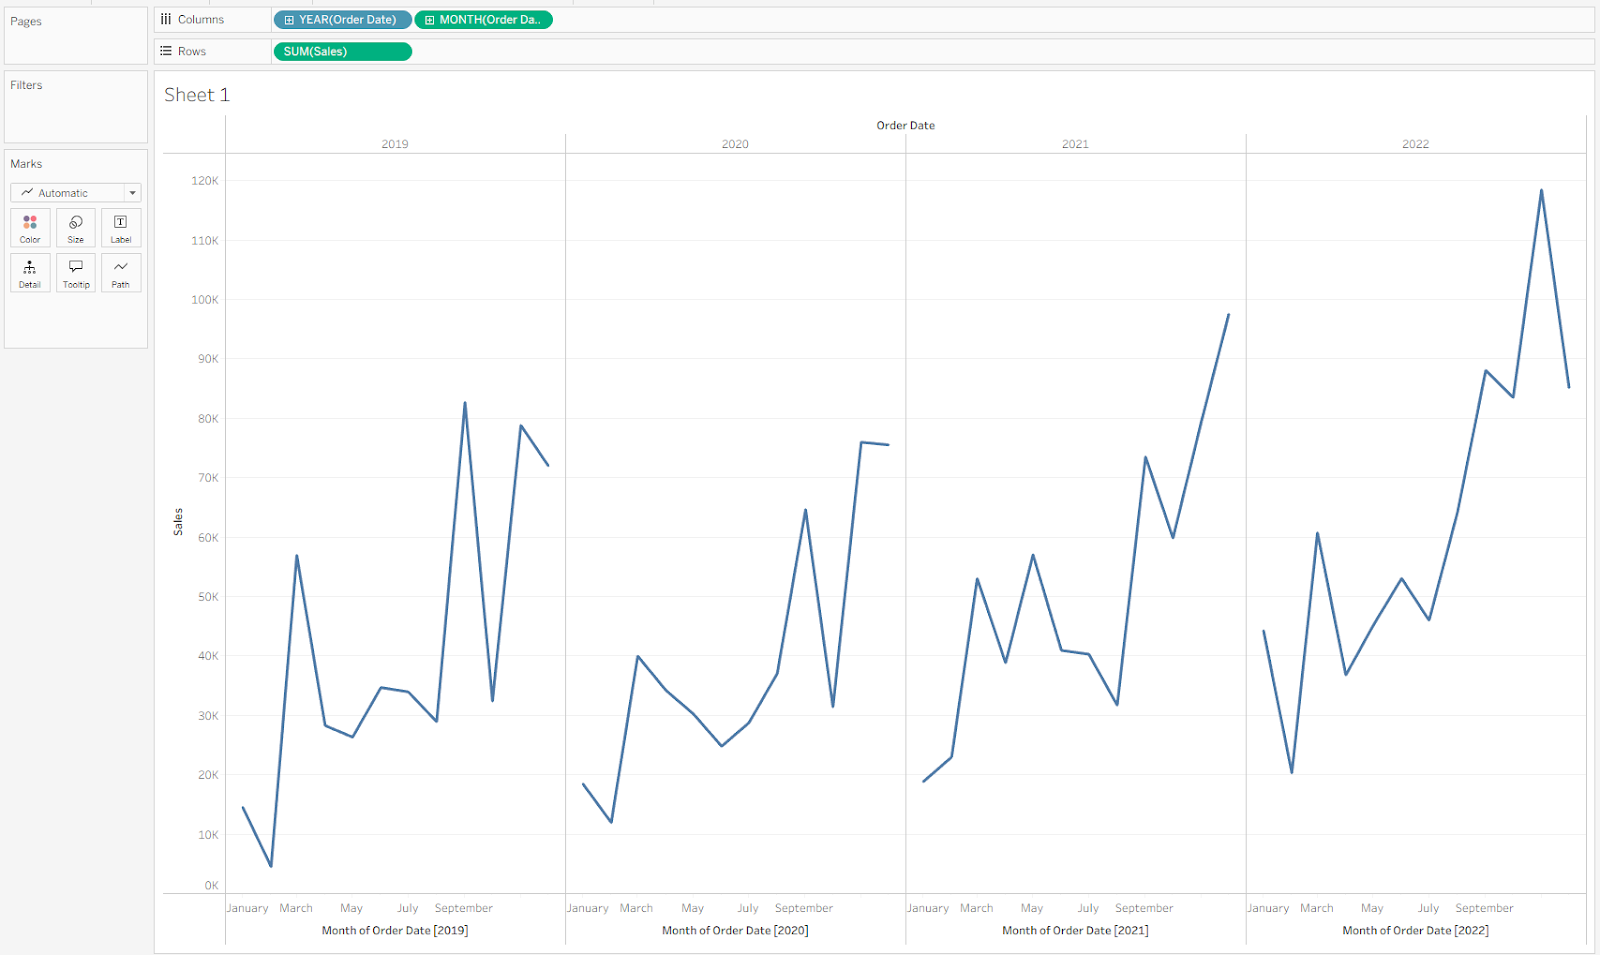
Task: Select the MONTH(Order Da.. pill in Columns
Action: [483, 20]
